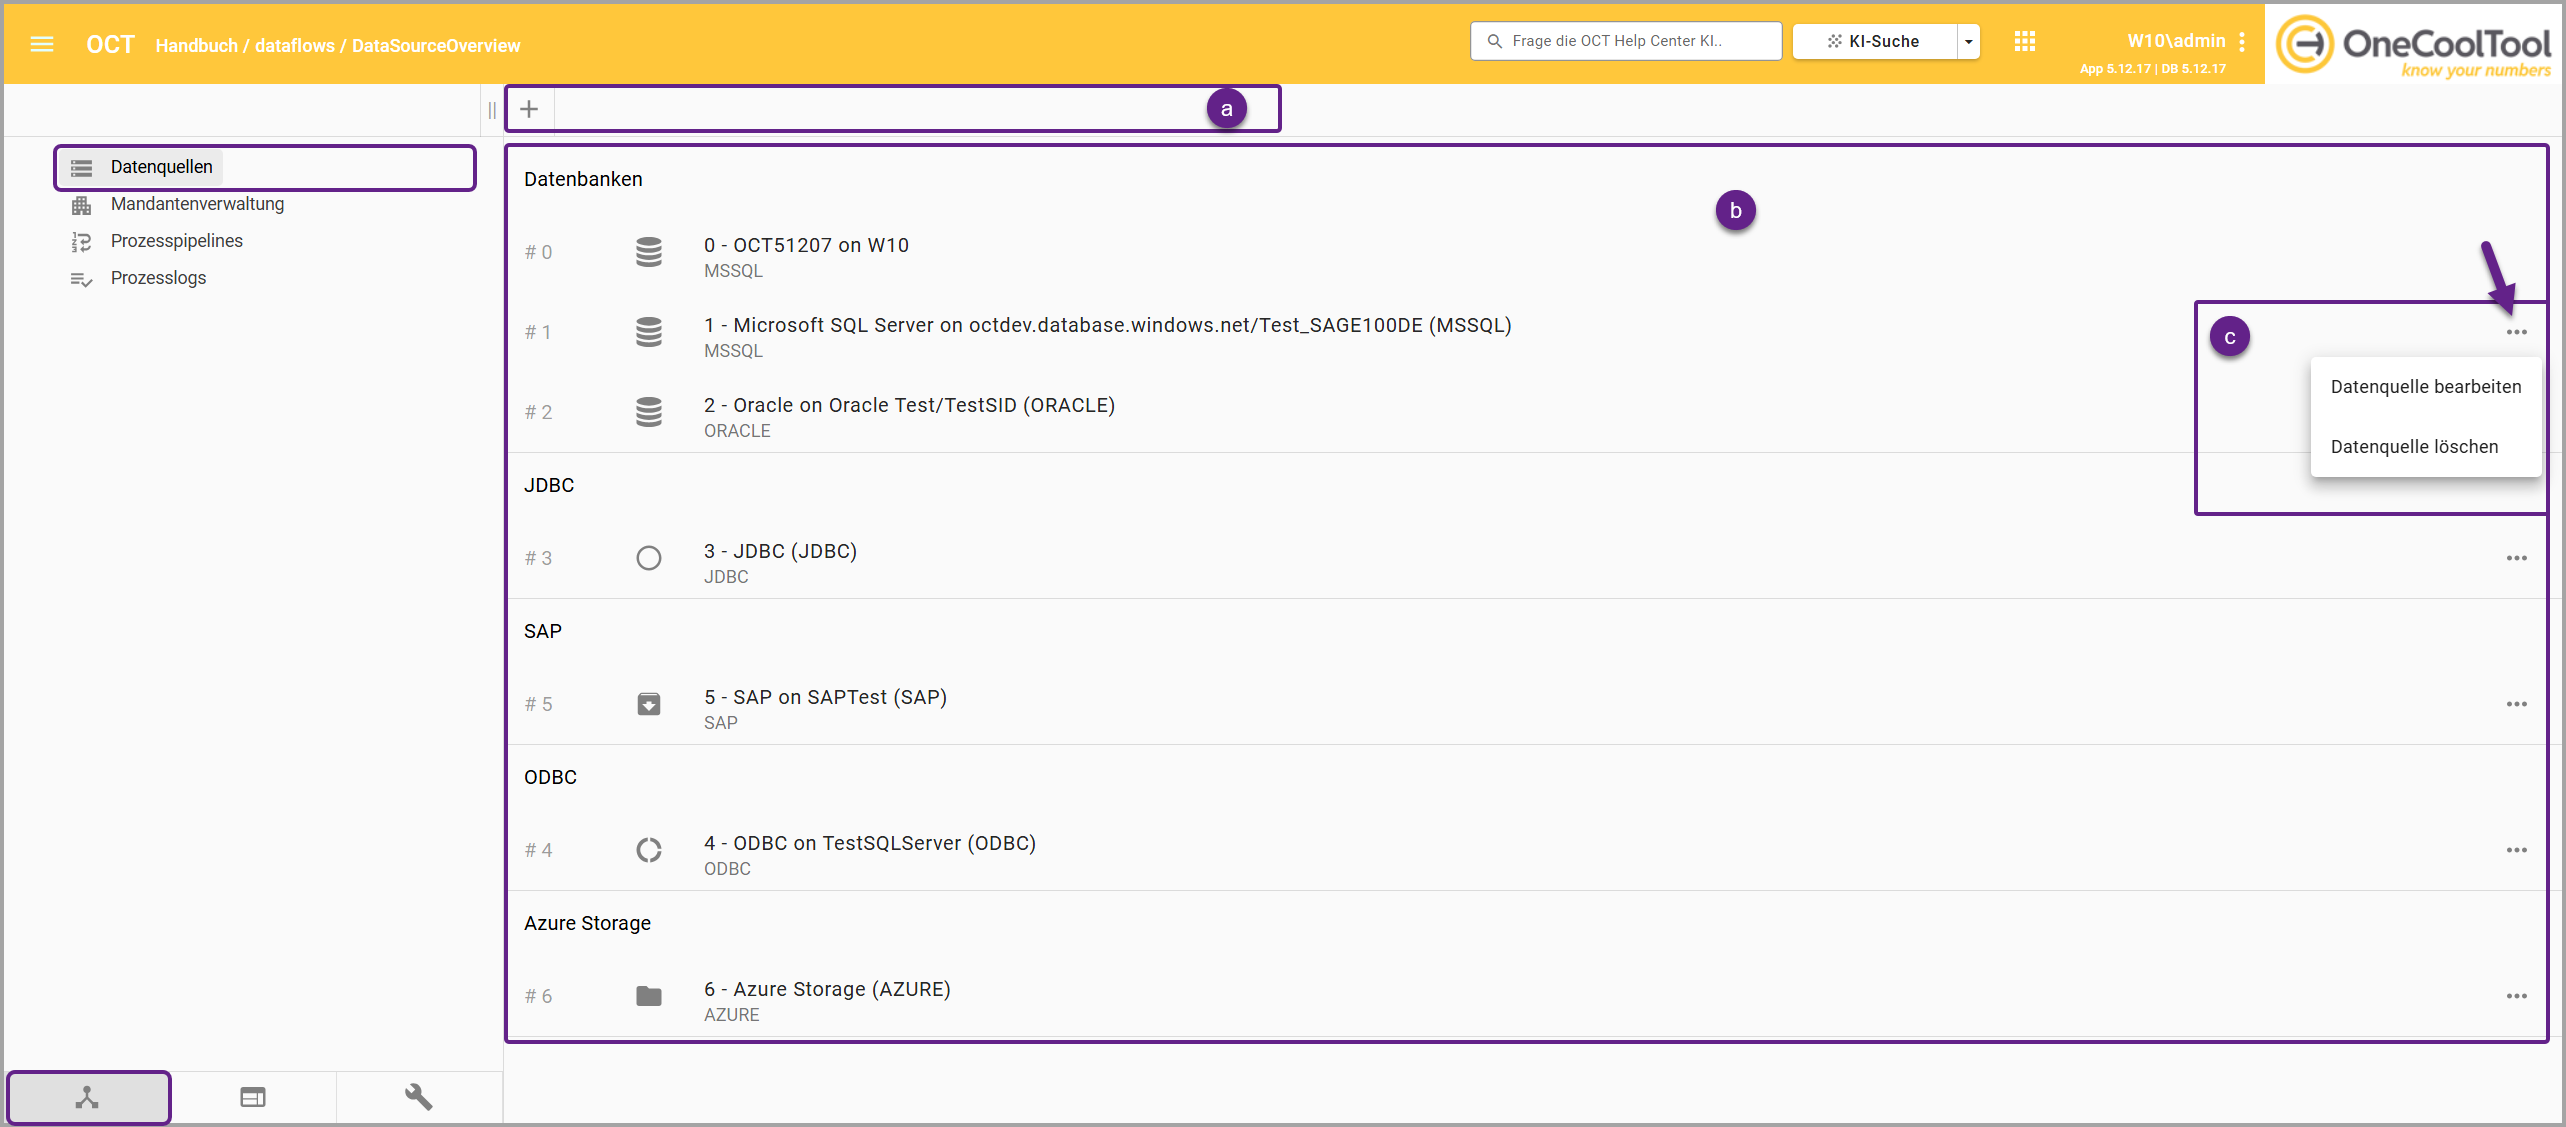Image resolution: width=2566 pixels, height=1127 pixels.
Task: Click the OCT Help Center search field
Action: [1625, 41]
